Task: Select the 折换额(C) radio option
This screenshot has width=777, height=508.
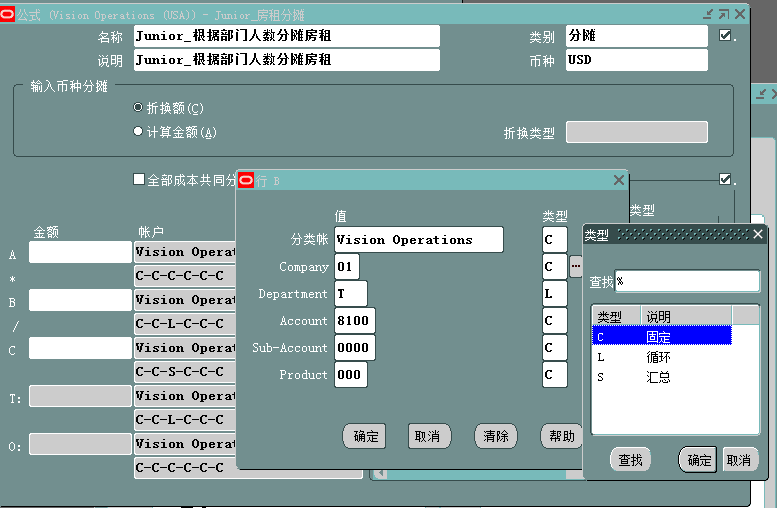Action: [x=138, y=107]
